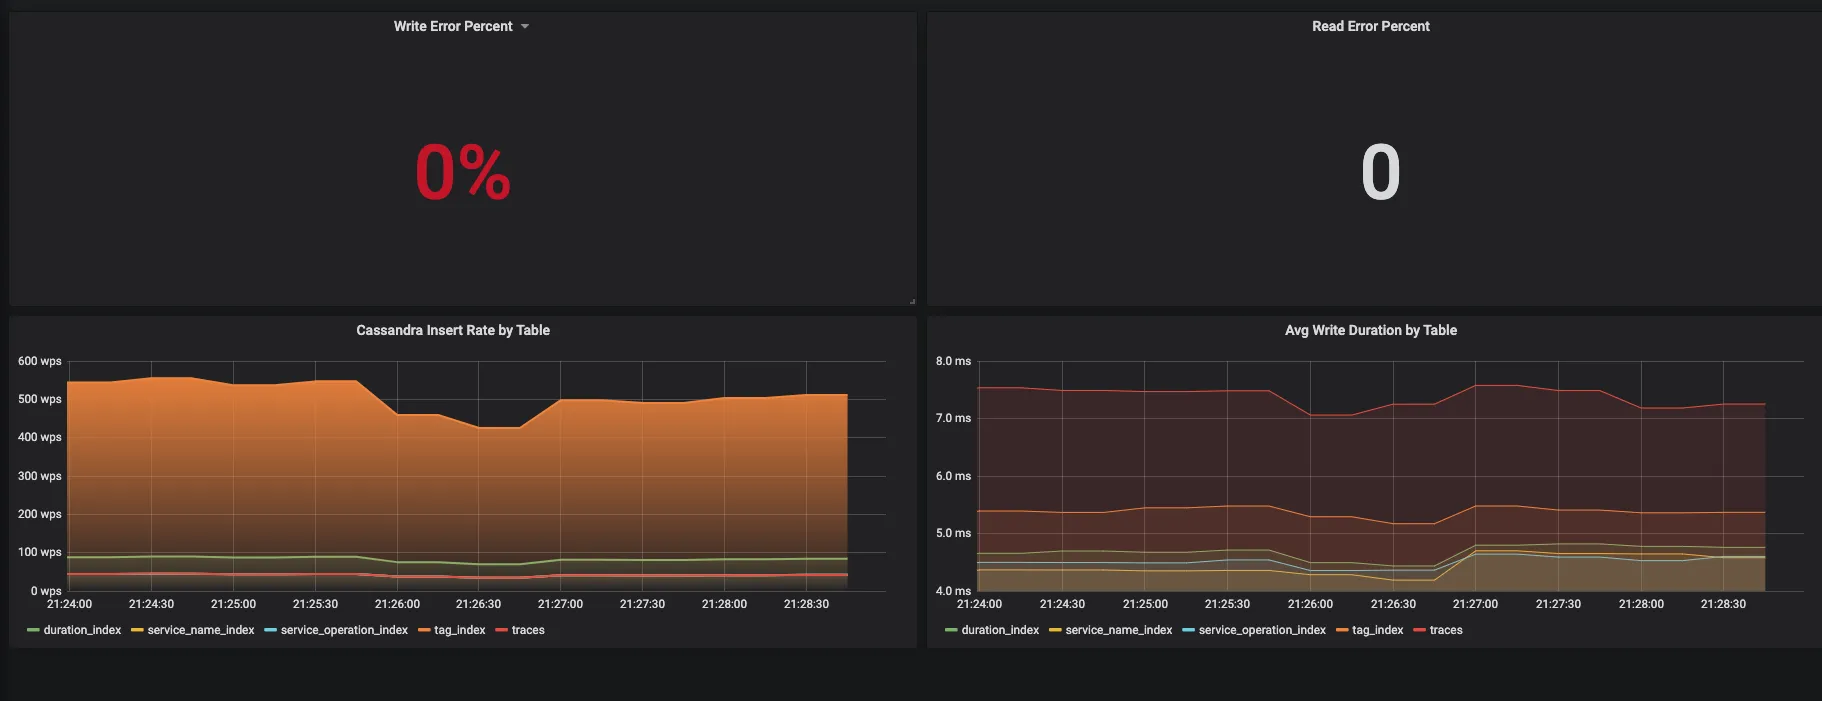The height and width of the screenshot is (701, 1822).
Task: Click 21:24:00 tick on Insert Rate chart
Action: [69, 604]
